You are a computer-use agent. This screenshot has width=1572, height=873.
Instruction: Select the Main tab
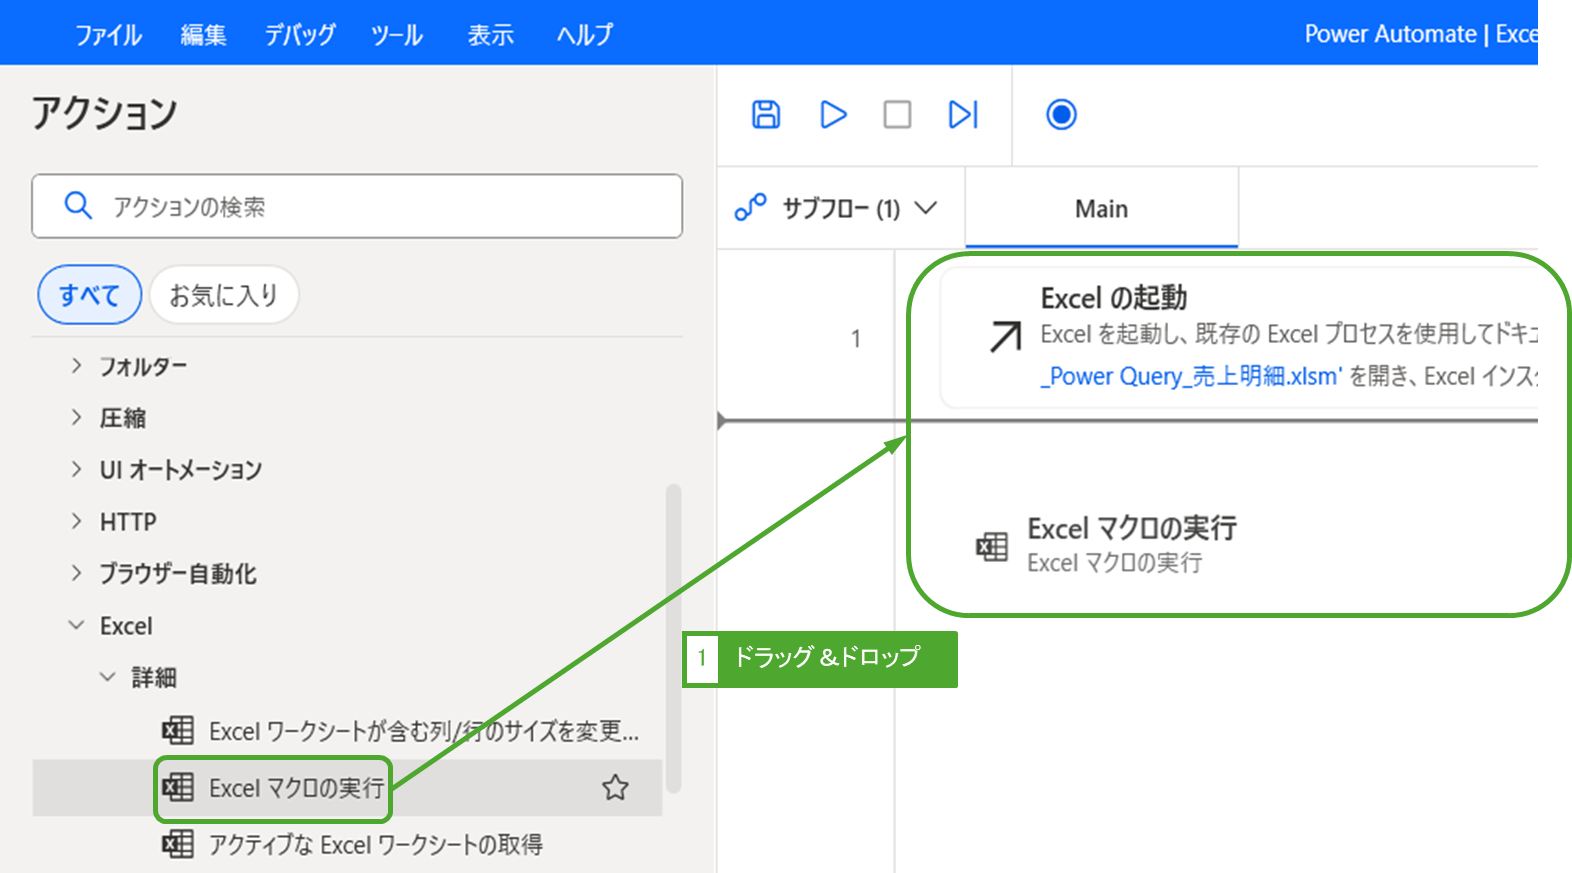coord(1101,209)
